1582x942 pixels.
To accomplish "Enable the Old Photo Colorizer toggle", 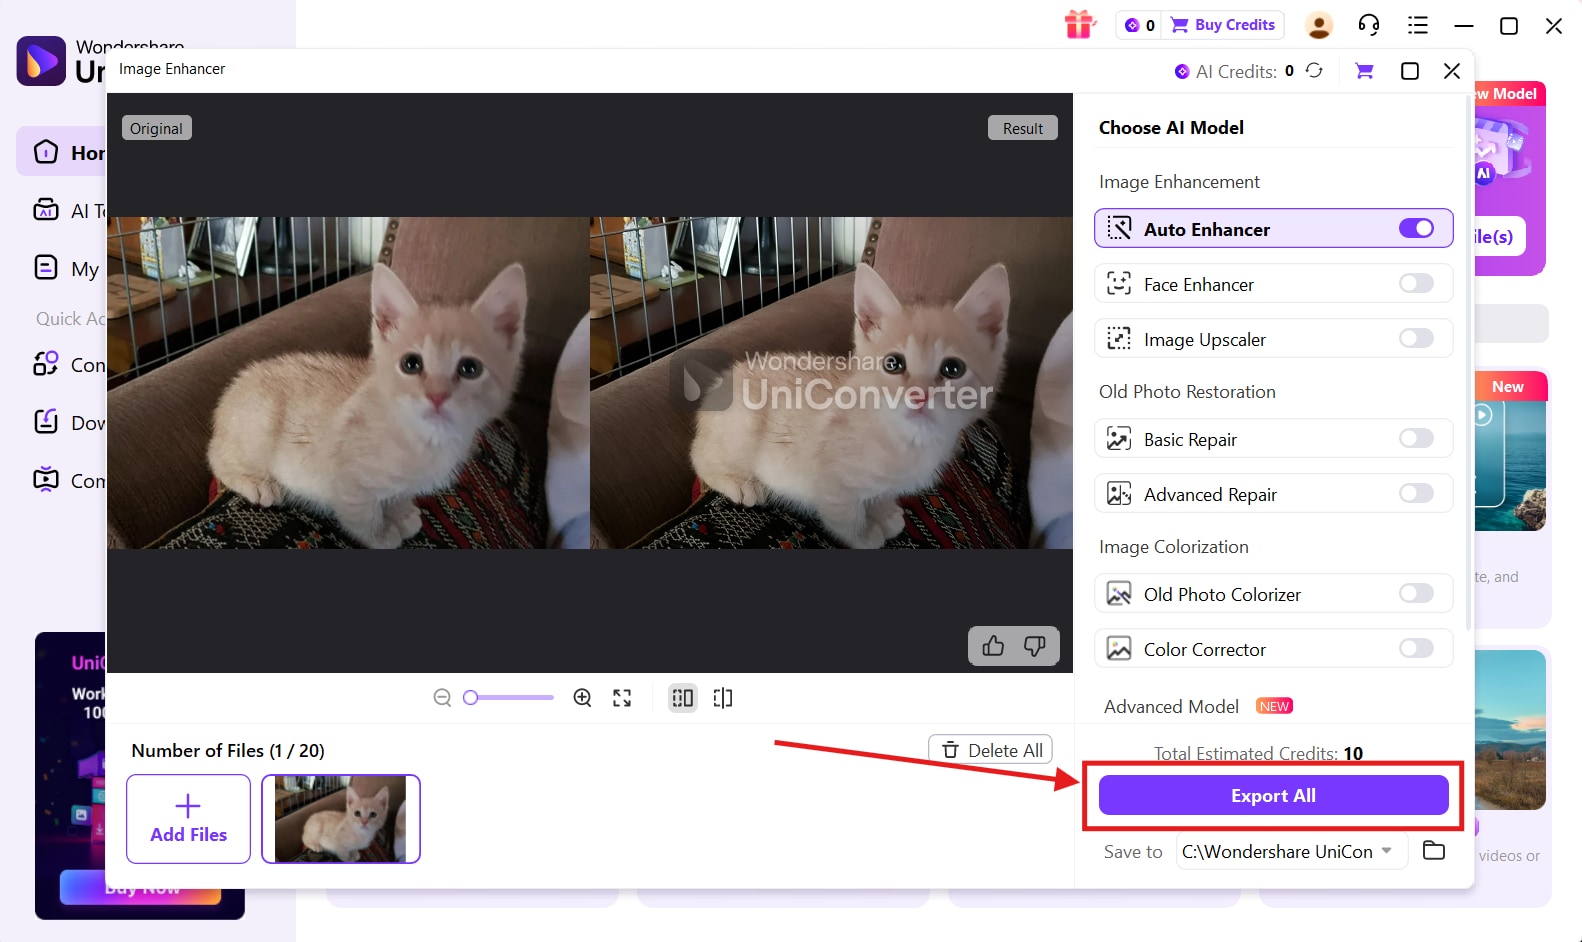I will pyautogui.click(x=1416, y=594).
